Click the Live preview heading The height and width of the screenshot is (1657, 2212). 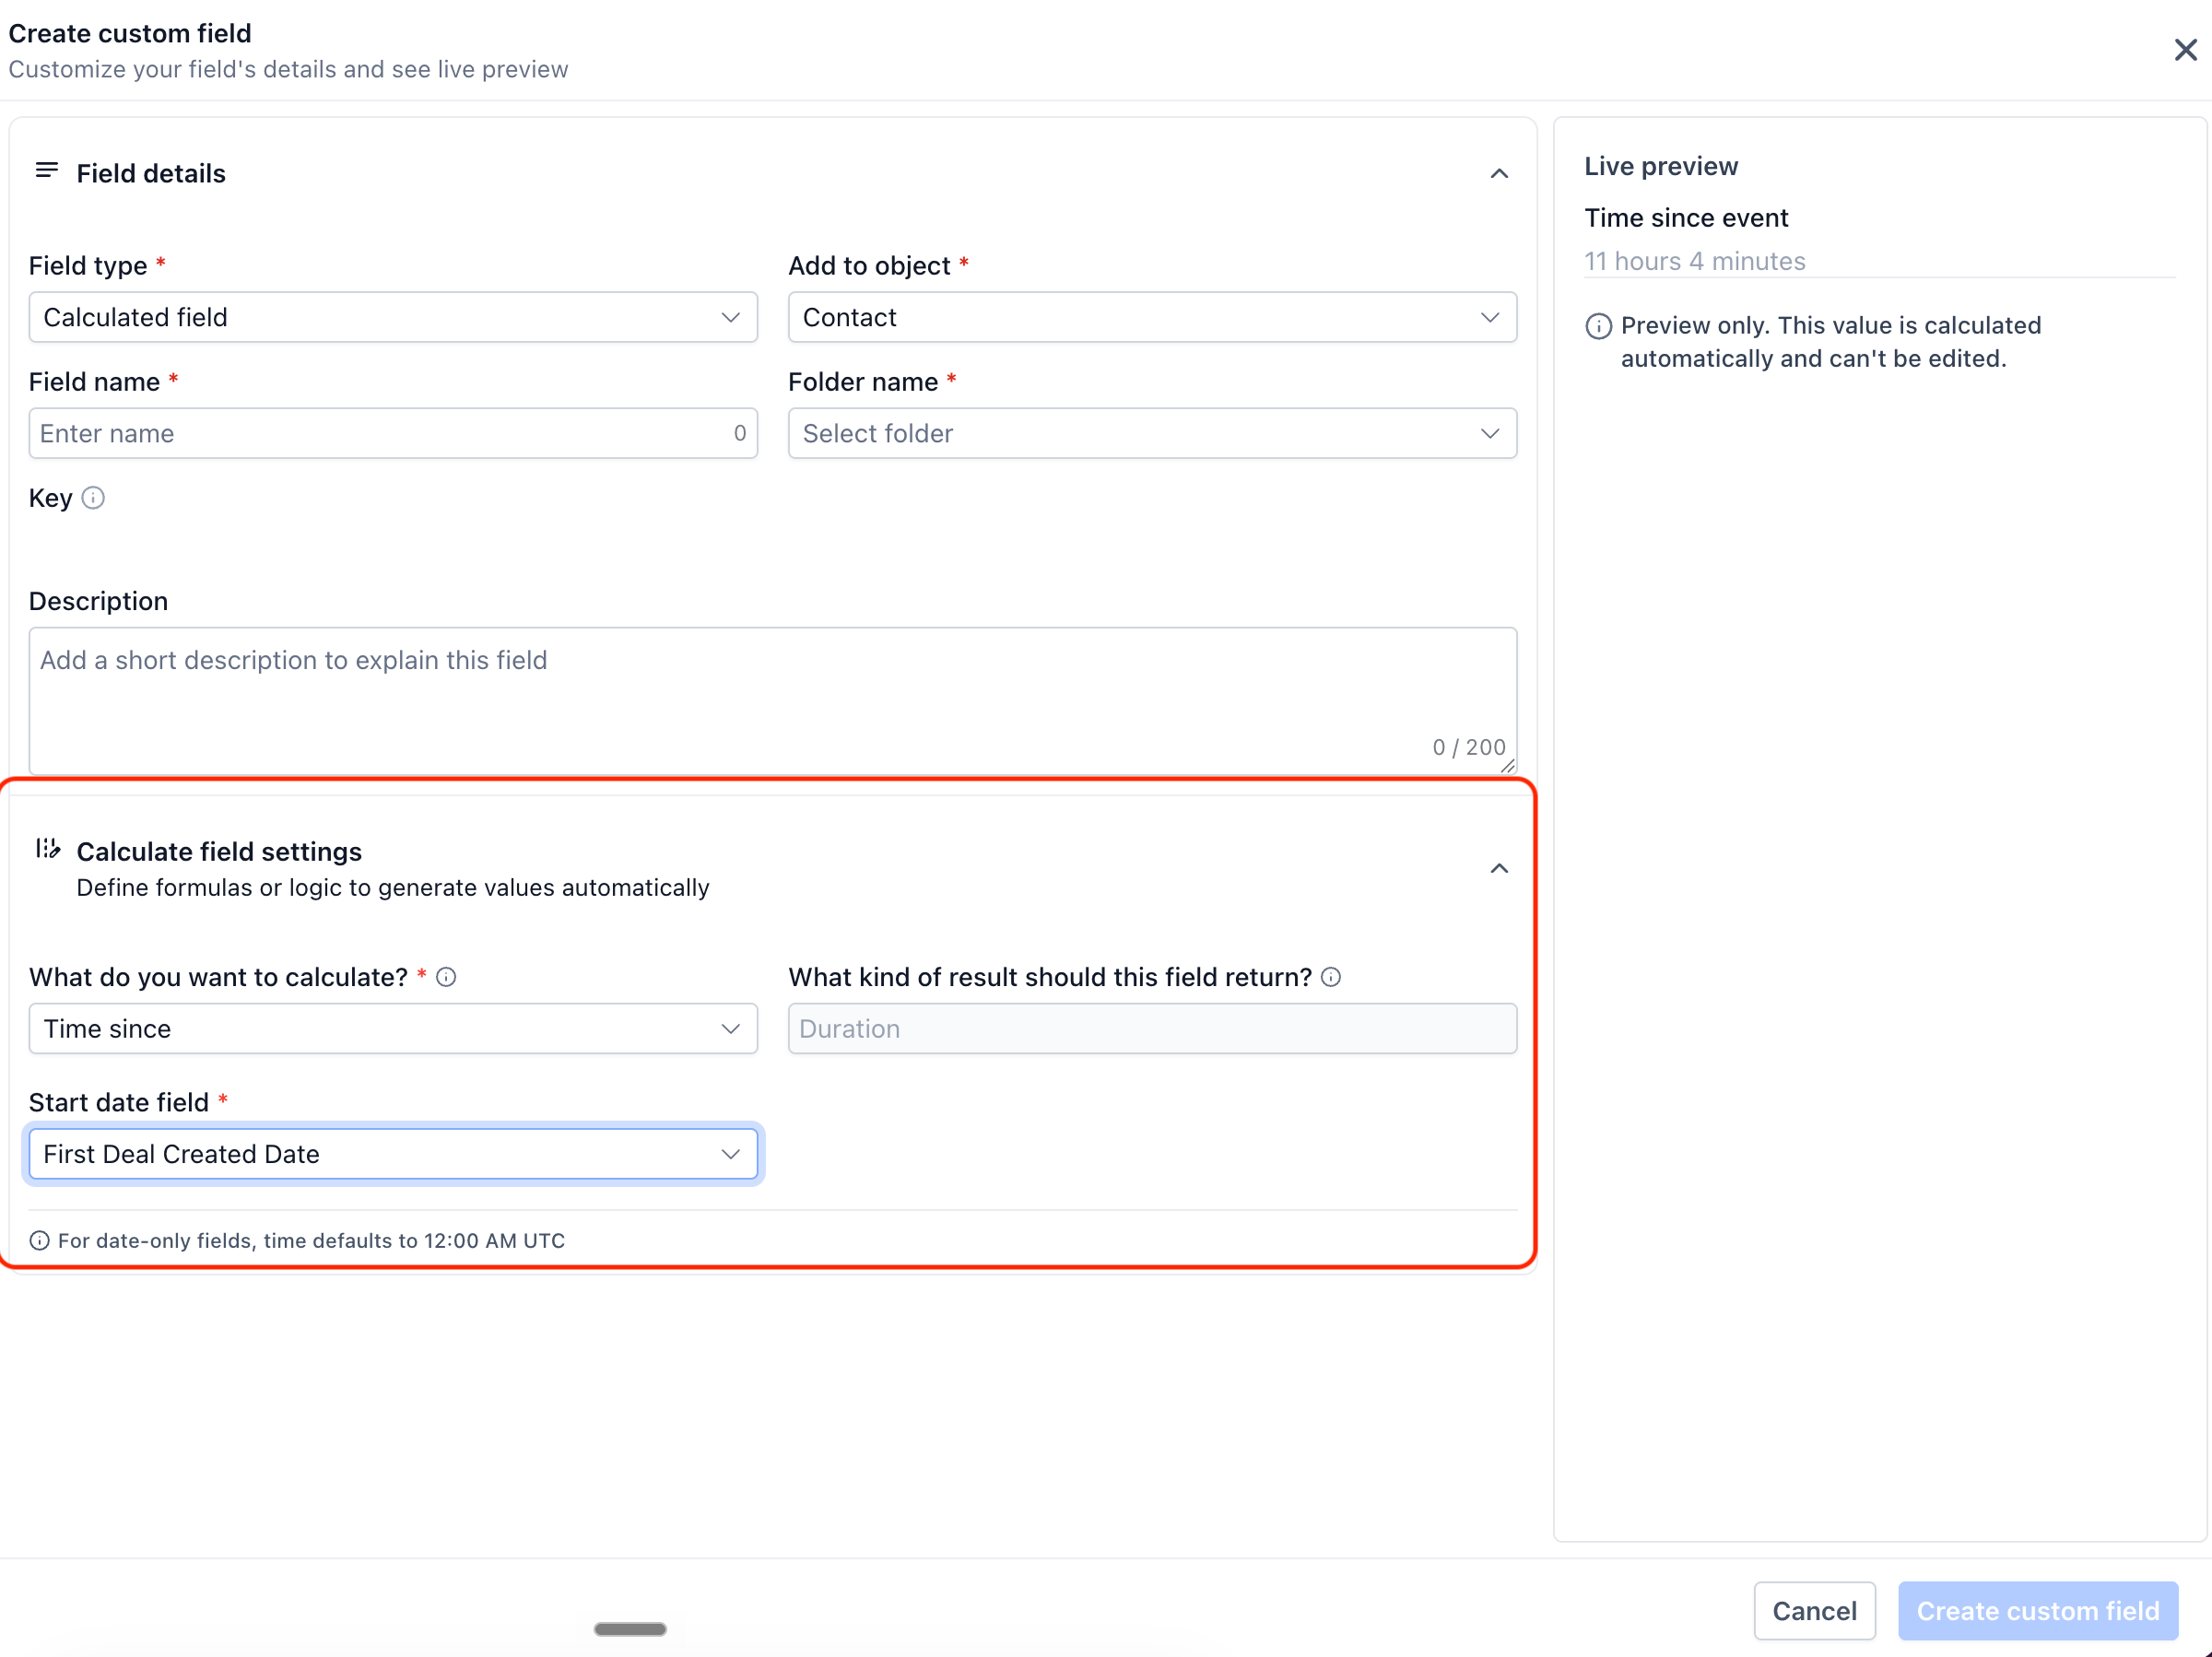click(1660, 166)
